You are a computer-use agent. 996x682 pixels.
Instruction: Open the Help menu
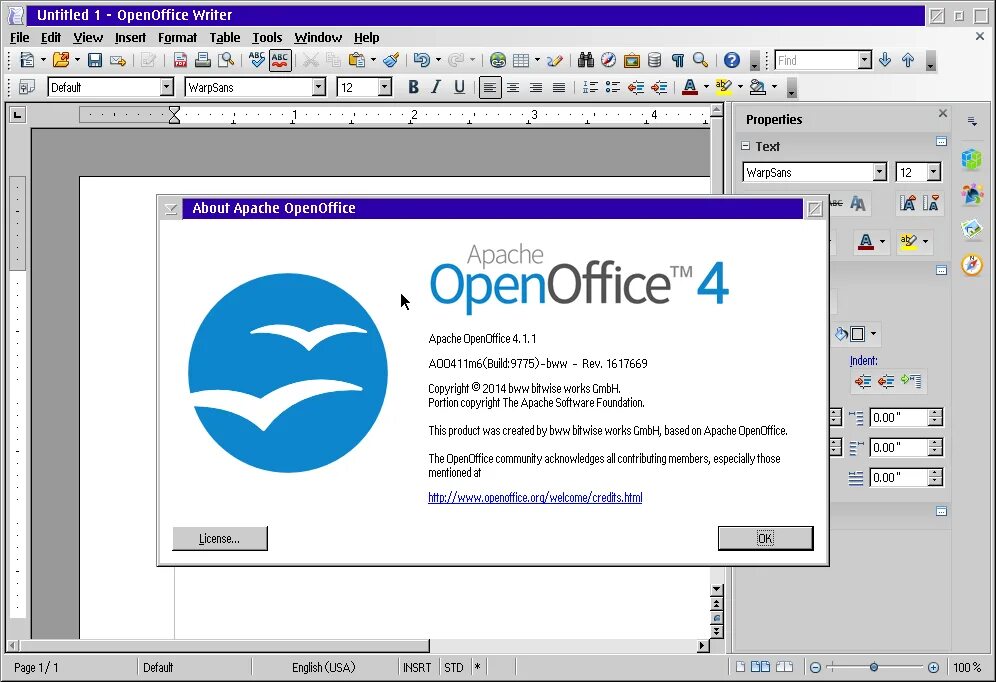(x=367, y=37)
